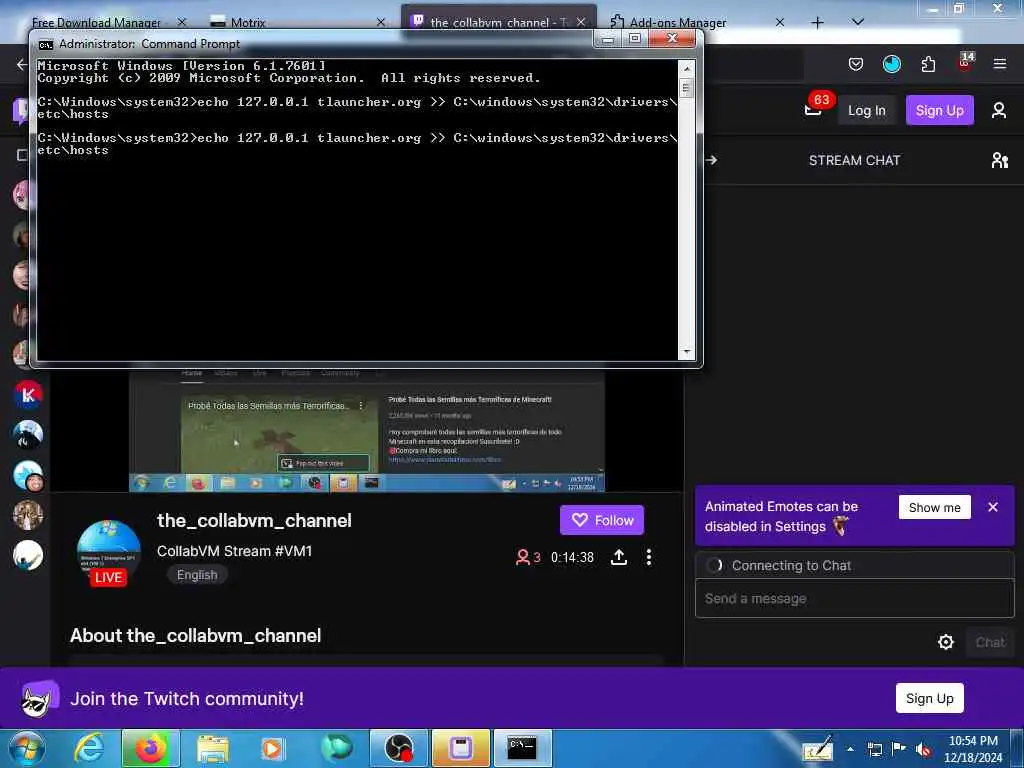The height and width of the screenshot is (768, 1024).
Task: Click the Action Center flag icon
Action: coord(899,748)
